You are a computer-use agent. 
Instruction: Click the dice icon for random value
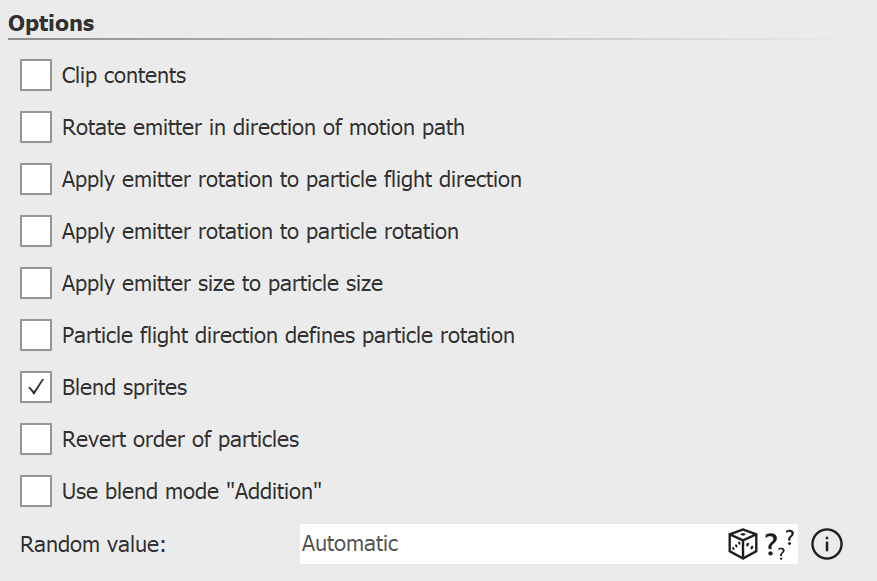pos(743,543)
